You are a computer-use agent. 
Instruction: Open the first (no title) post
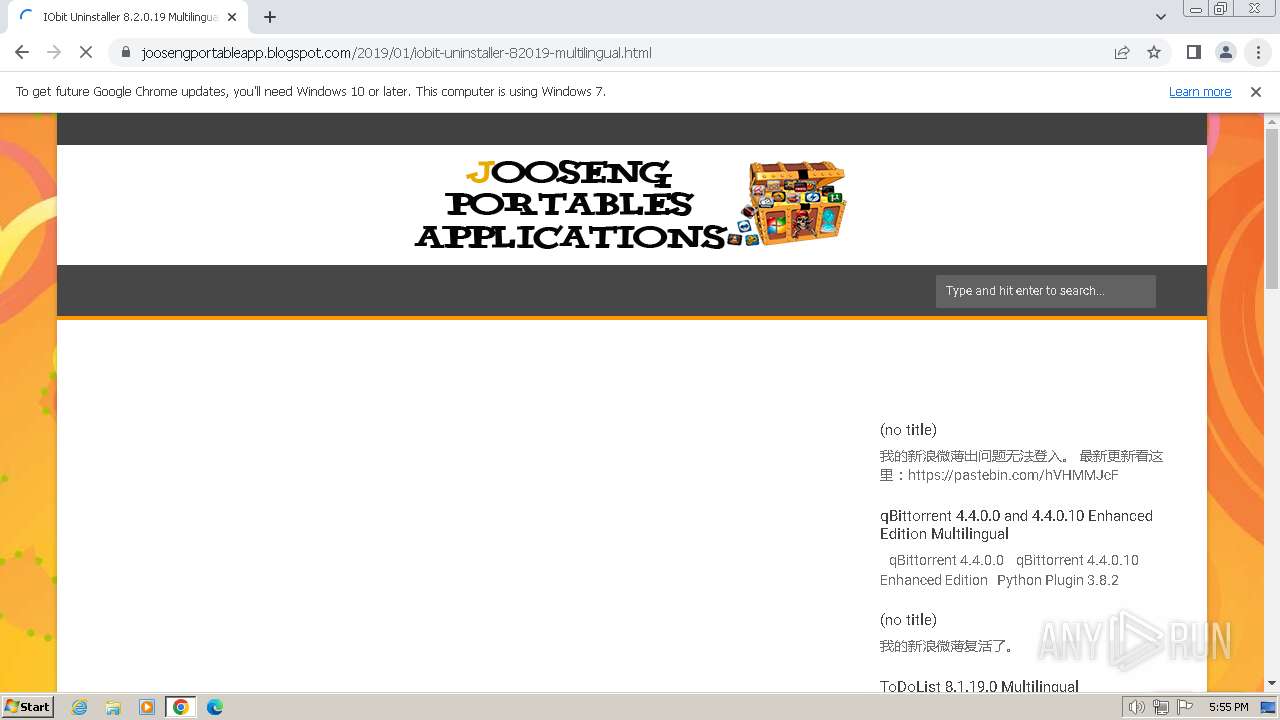[x=908, y=430]
